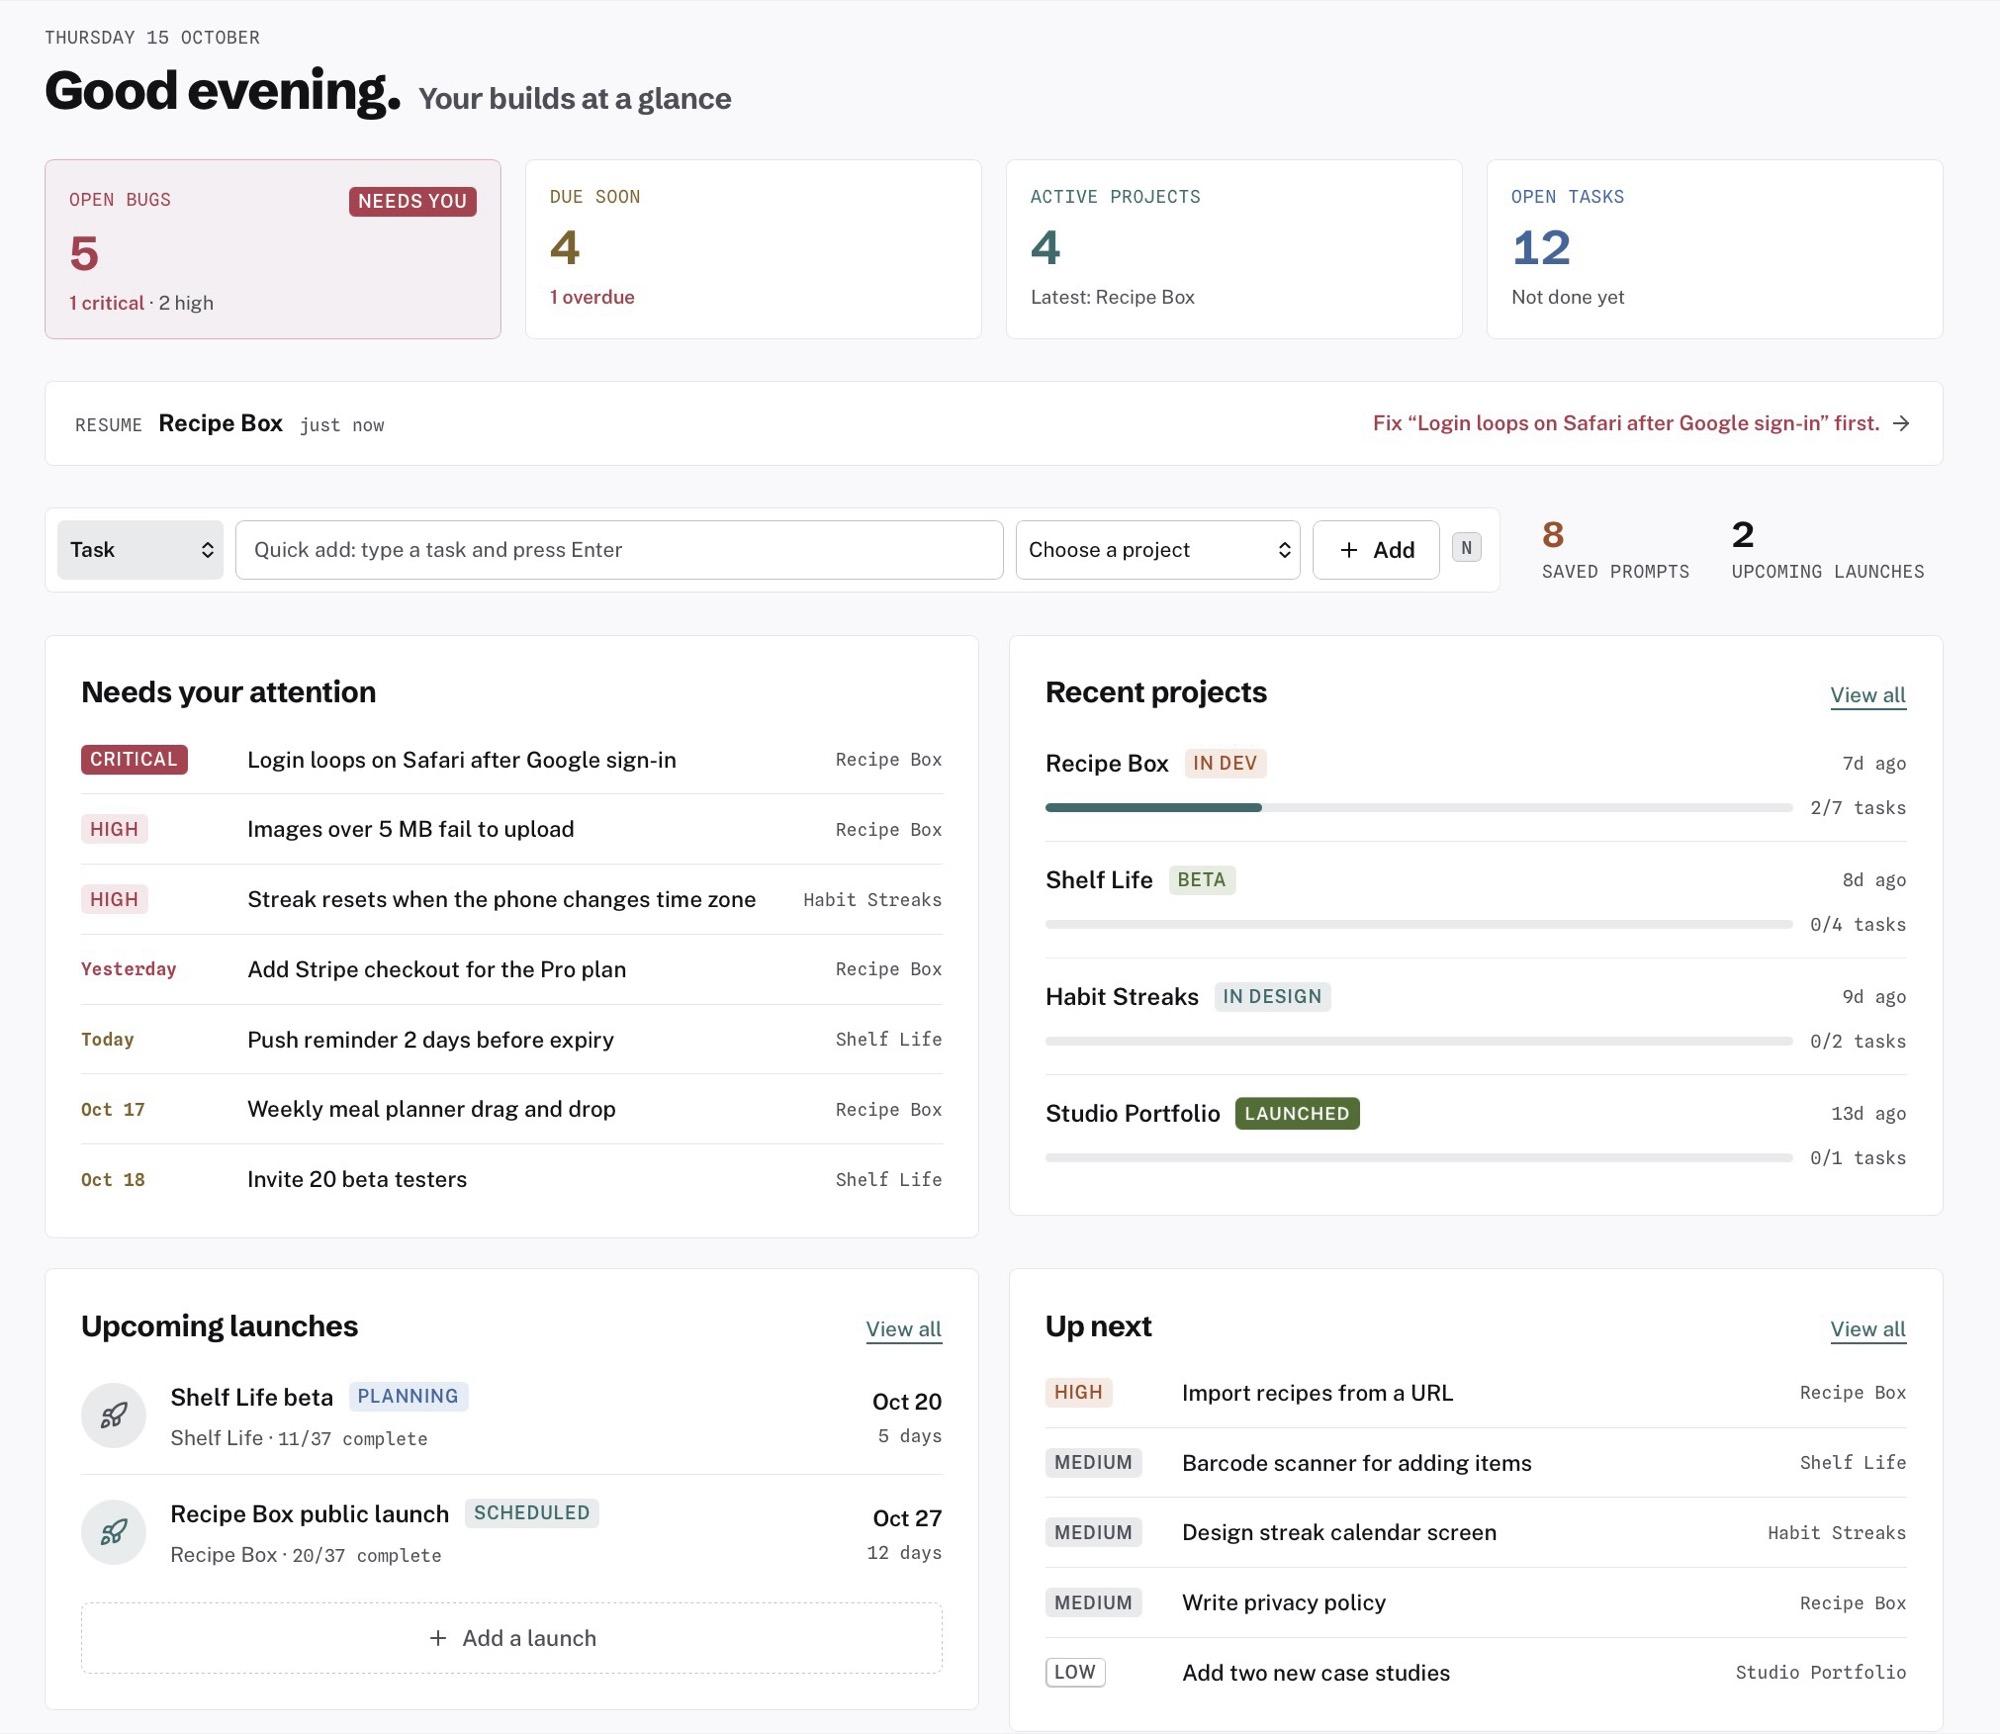Click the N keyboard shortcut badge
The width and height of the screenshot is (2000, 1734).
[x=1466, y=548]
